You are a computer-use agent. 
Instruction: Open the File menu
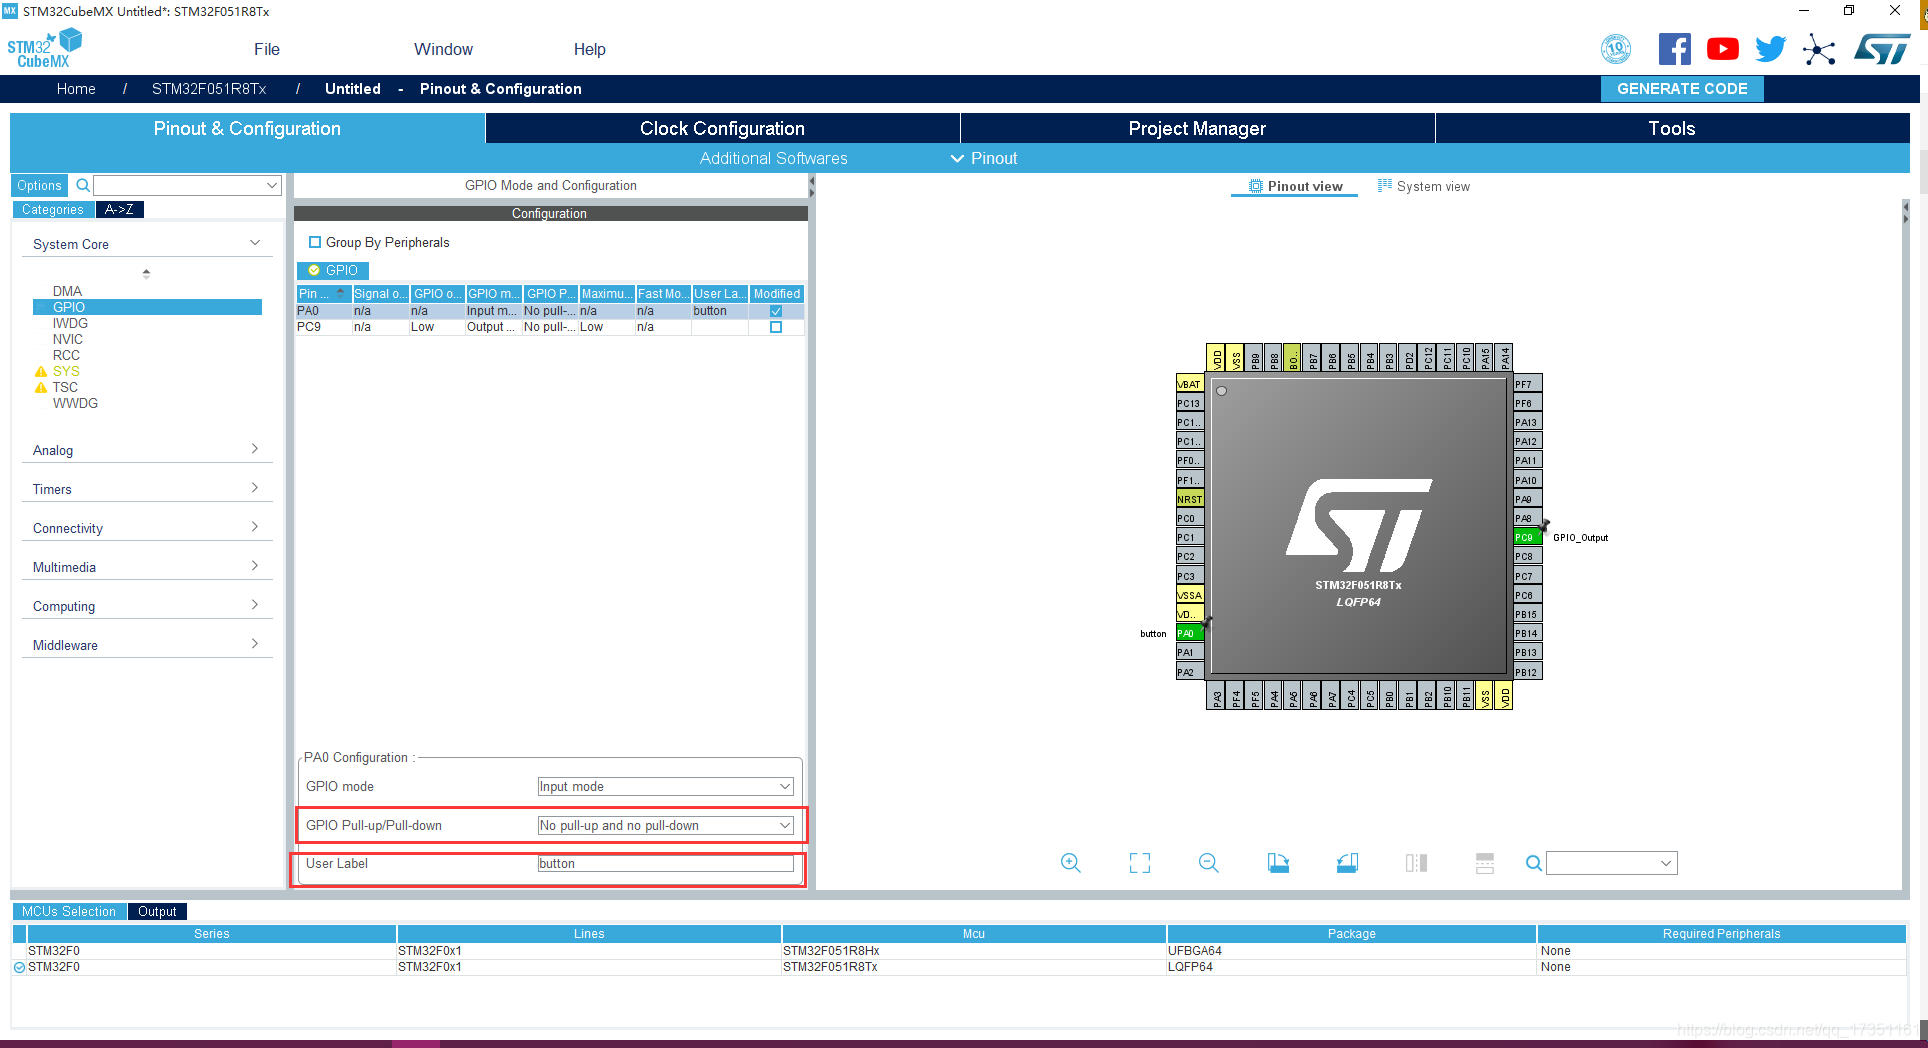click(267, 49)
